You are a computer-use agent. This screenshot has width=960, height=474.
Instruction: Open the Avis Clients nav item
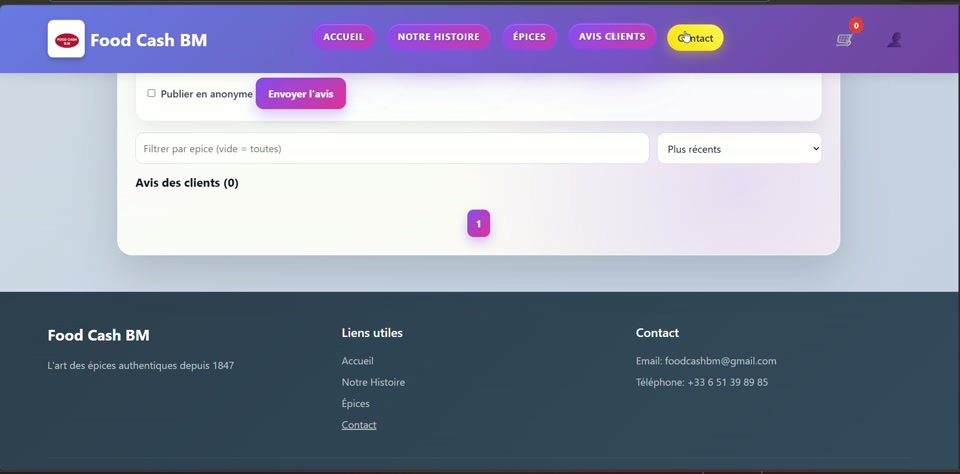612,37
